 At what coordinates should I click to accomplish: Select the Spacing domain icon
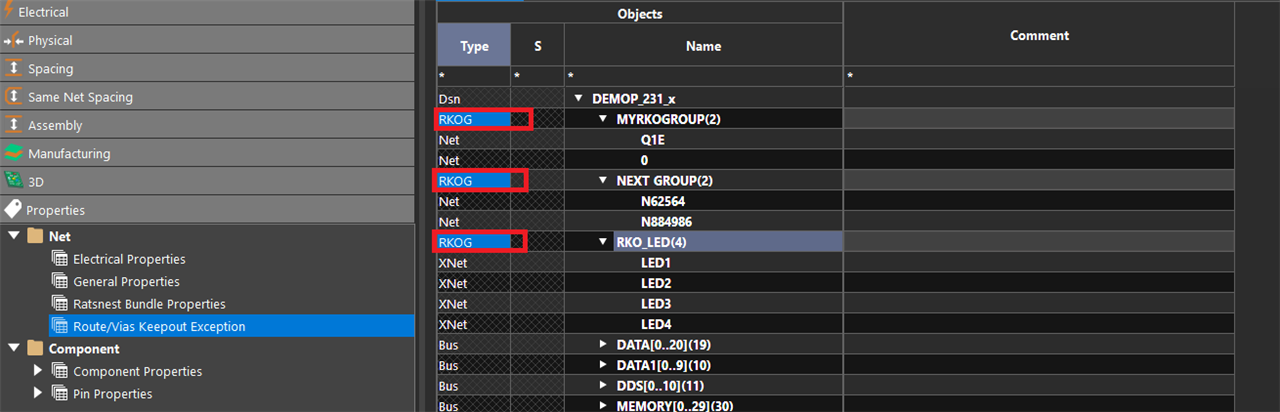tap(13, 69)
